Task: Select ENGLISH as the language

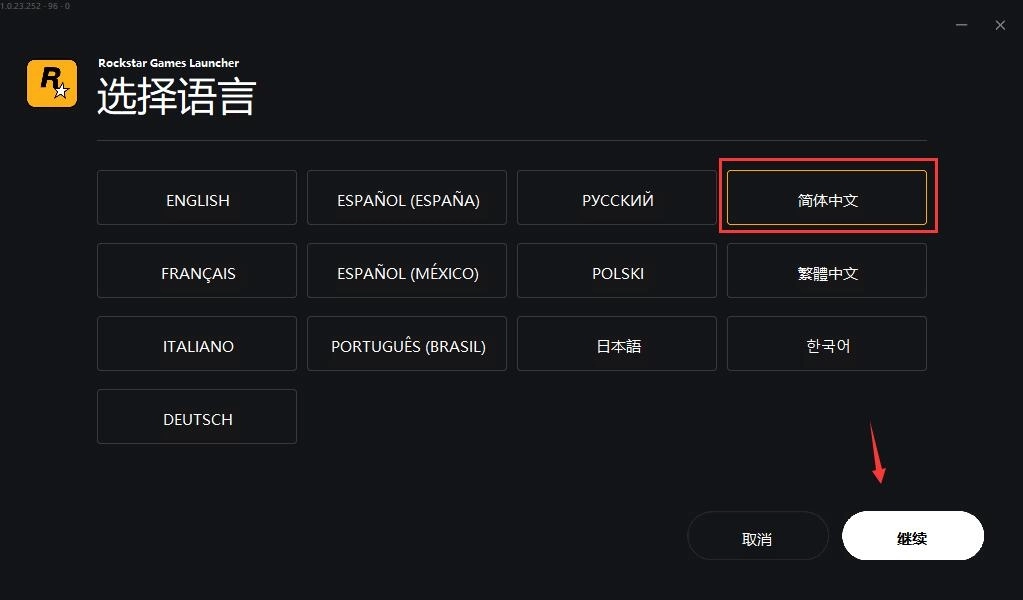Action: tap(197, 198)
